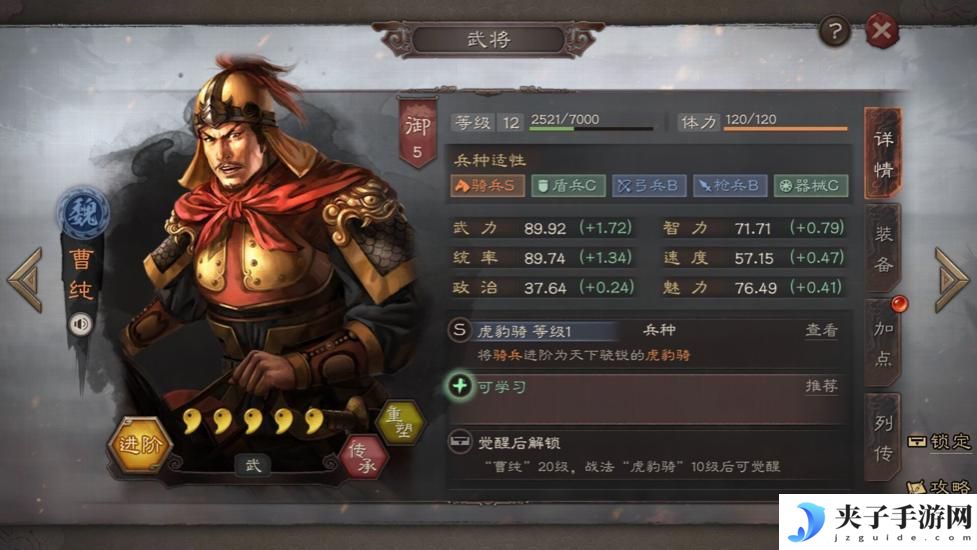Click the 进阶 hexagon button

(140, 445)
